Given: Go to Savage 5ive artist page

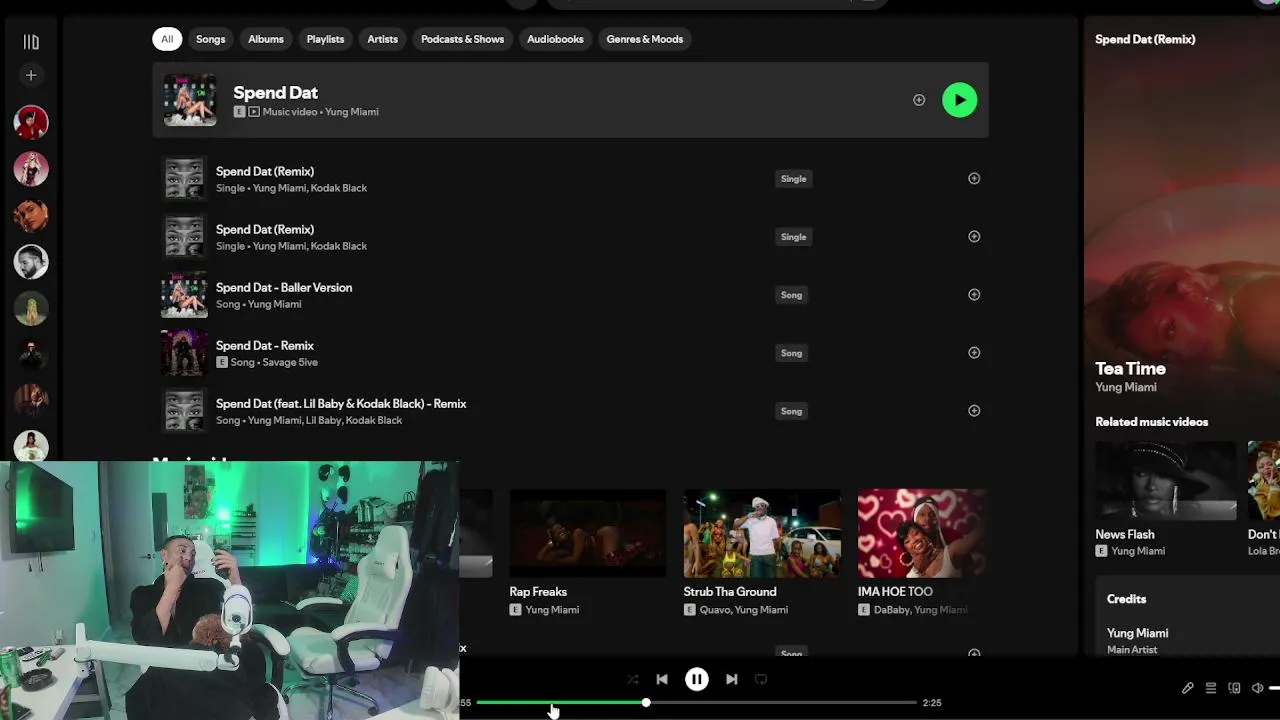Looking at the screenshot, I should 288,362.
